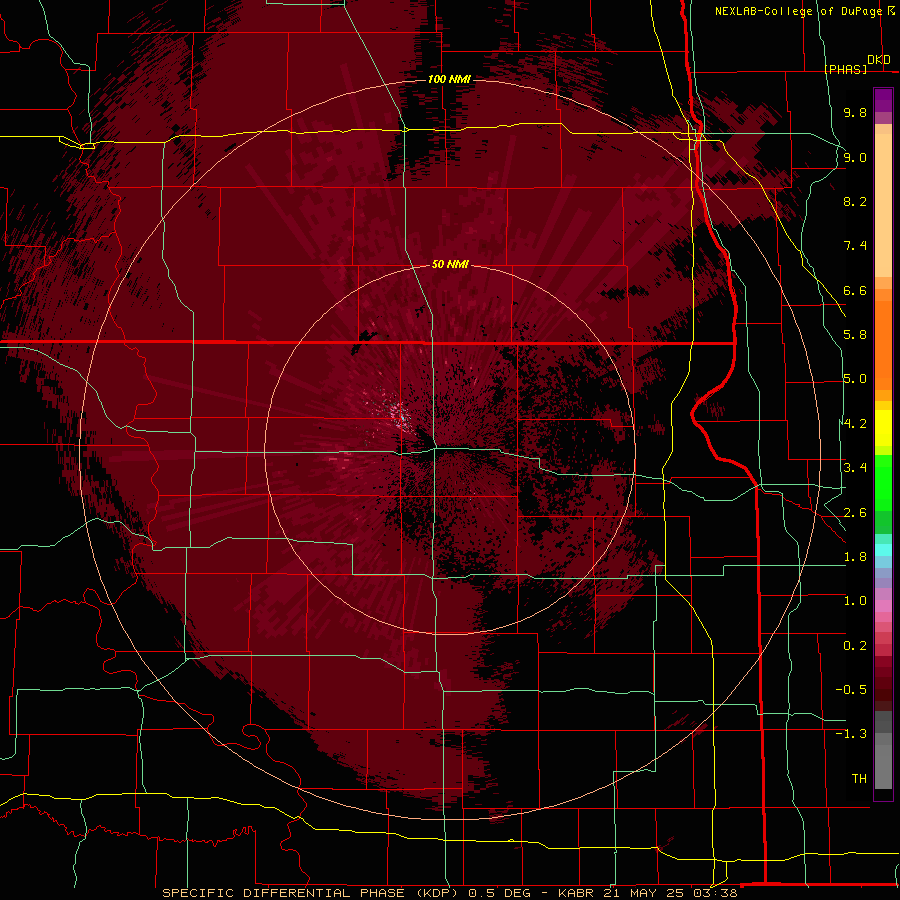The height and width of the screenshot is (900, 900).
Task: Pick the yellow segment of the color bar
Action: tap(883, 428)
